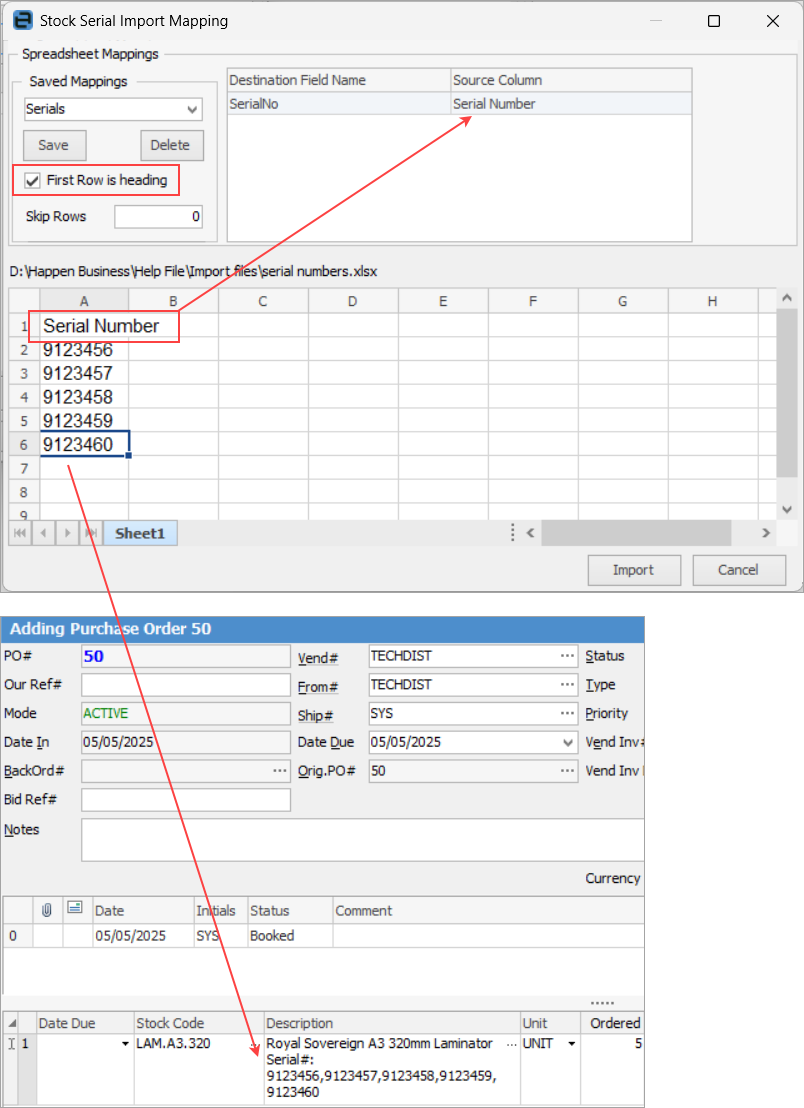Open Orig.PO# lookup ellipsis button

point(567,771)
